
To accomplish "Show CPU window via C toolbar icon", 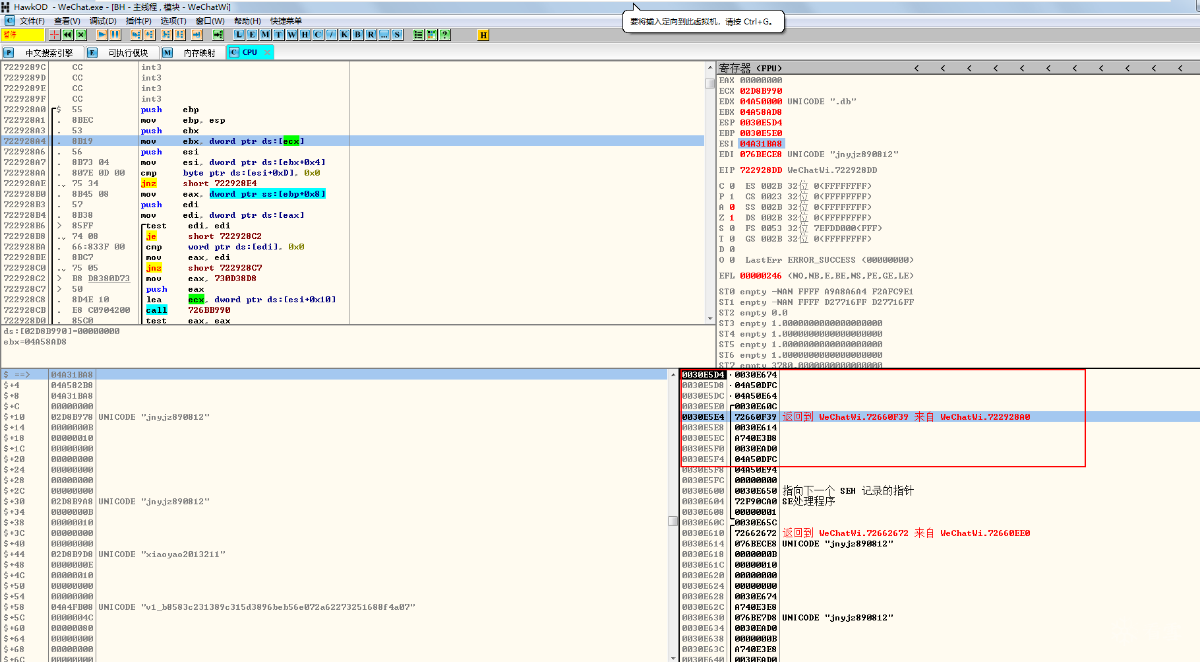I will point(318,34).
